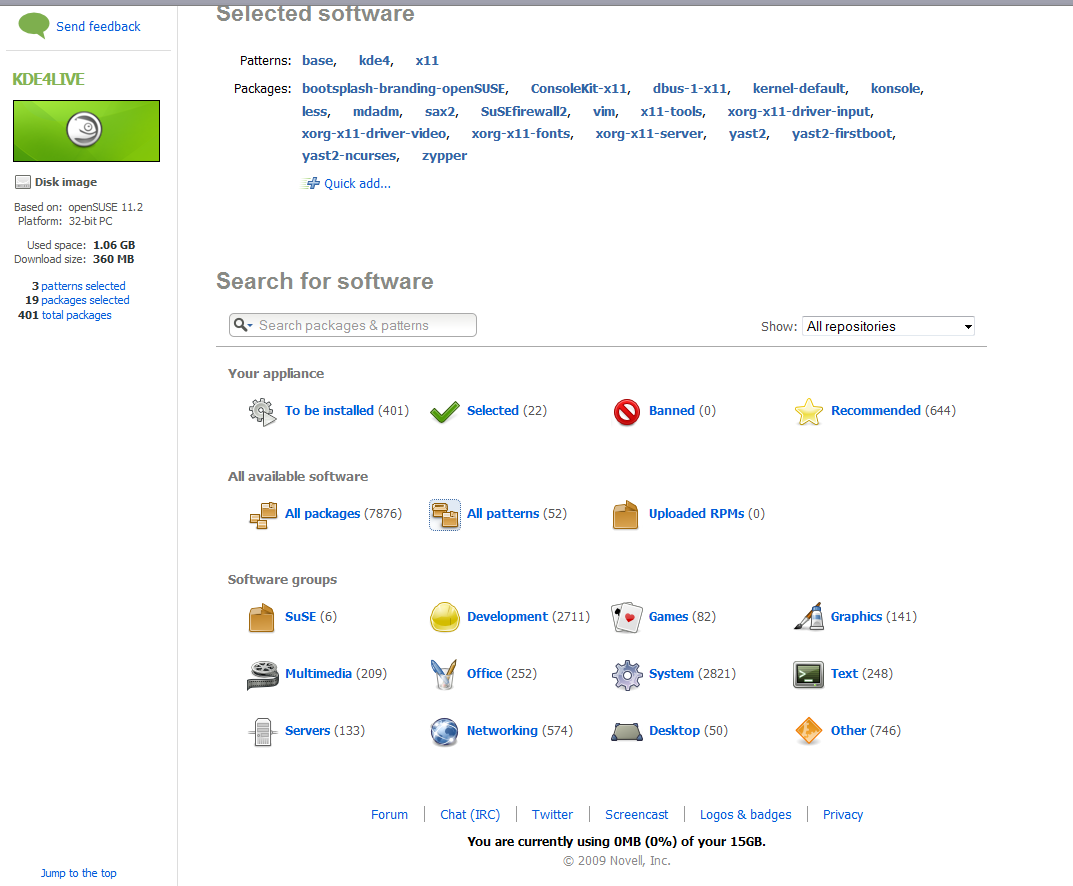Screen dimensions: 1073x886
Task: Click the zypper package link
Action: [x=444, y=155]
